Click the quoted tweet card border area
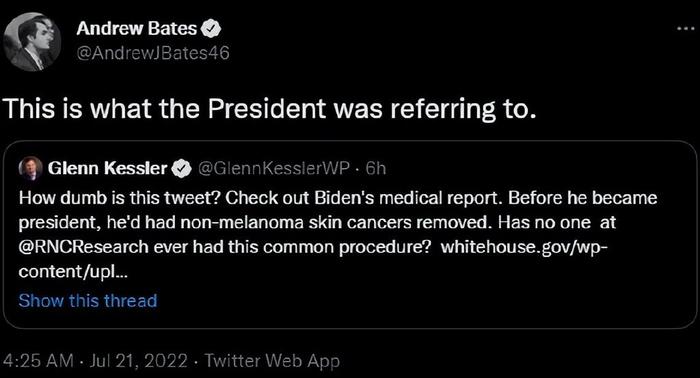Image resolution: width=700 pixels, height=378 pixels. 350,235
